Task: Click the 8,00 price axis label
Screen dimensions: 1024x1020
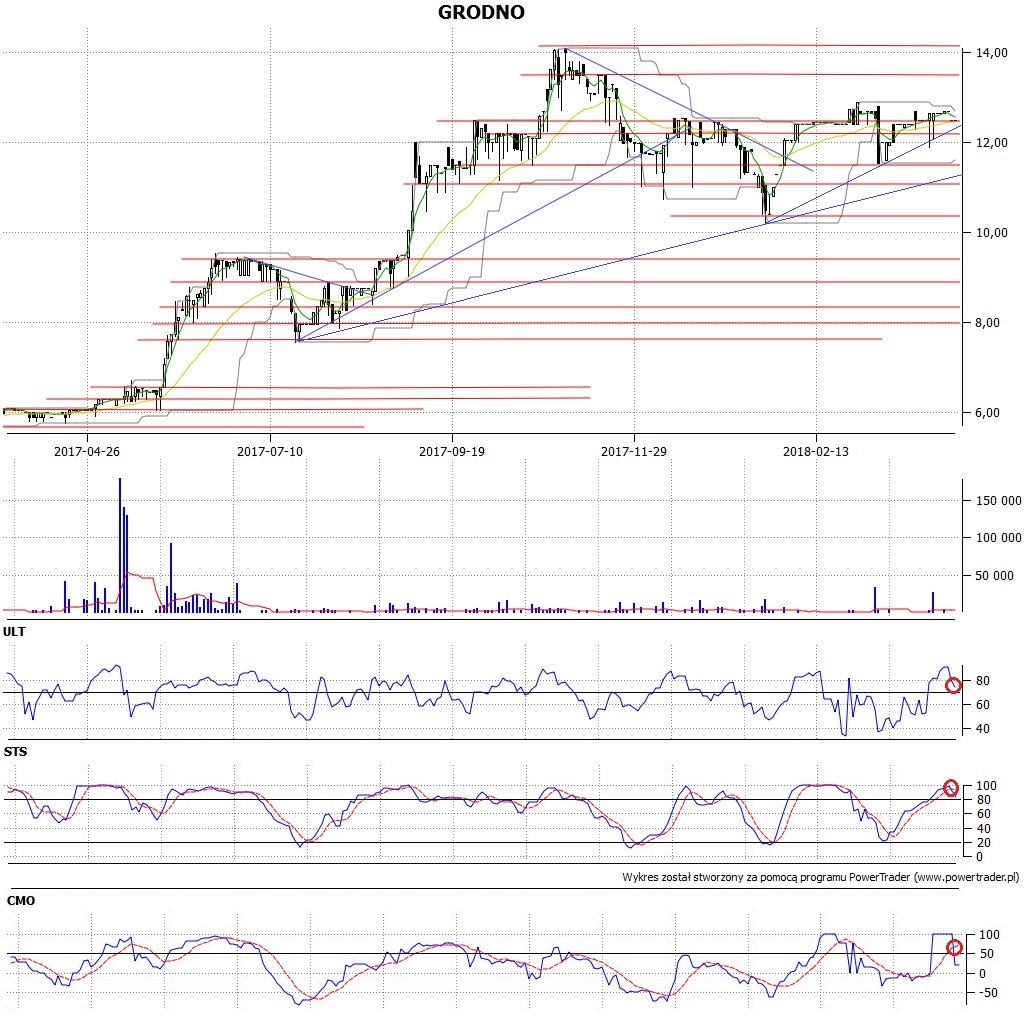Action: (x=987, y=323)
